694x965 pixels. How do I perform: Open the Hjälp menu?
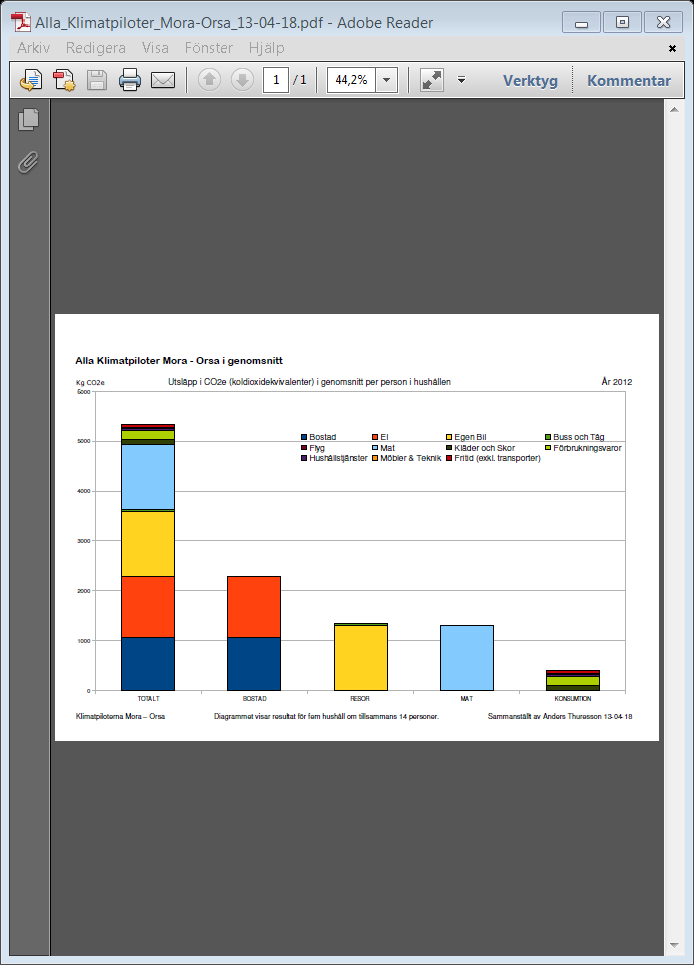coord(266,48)
